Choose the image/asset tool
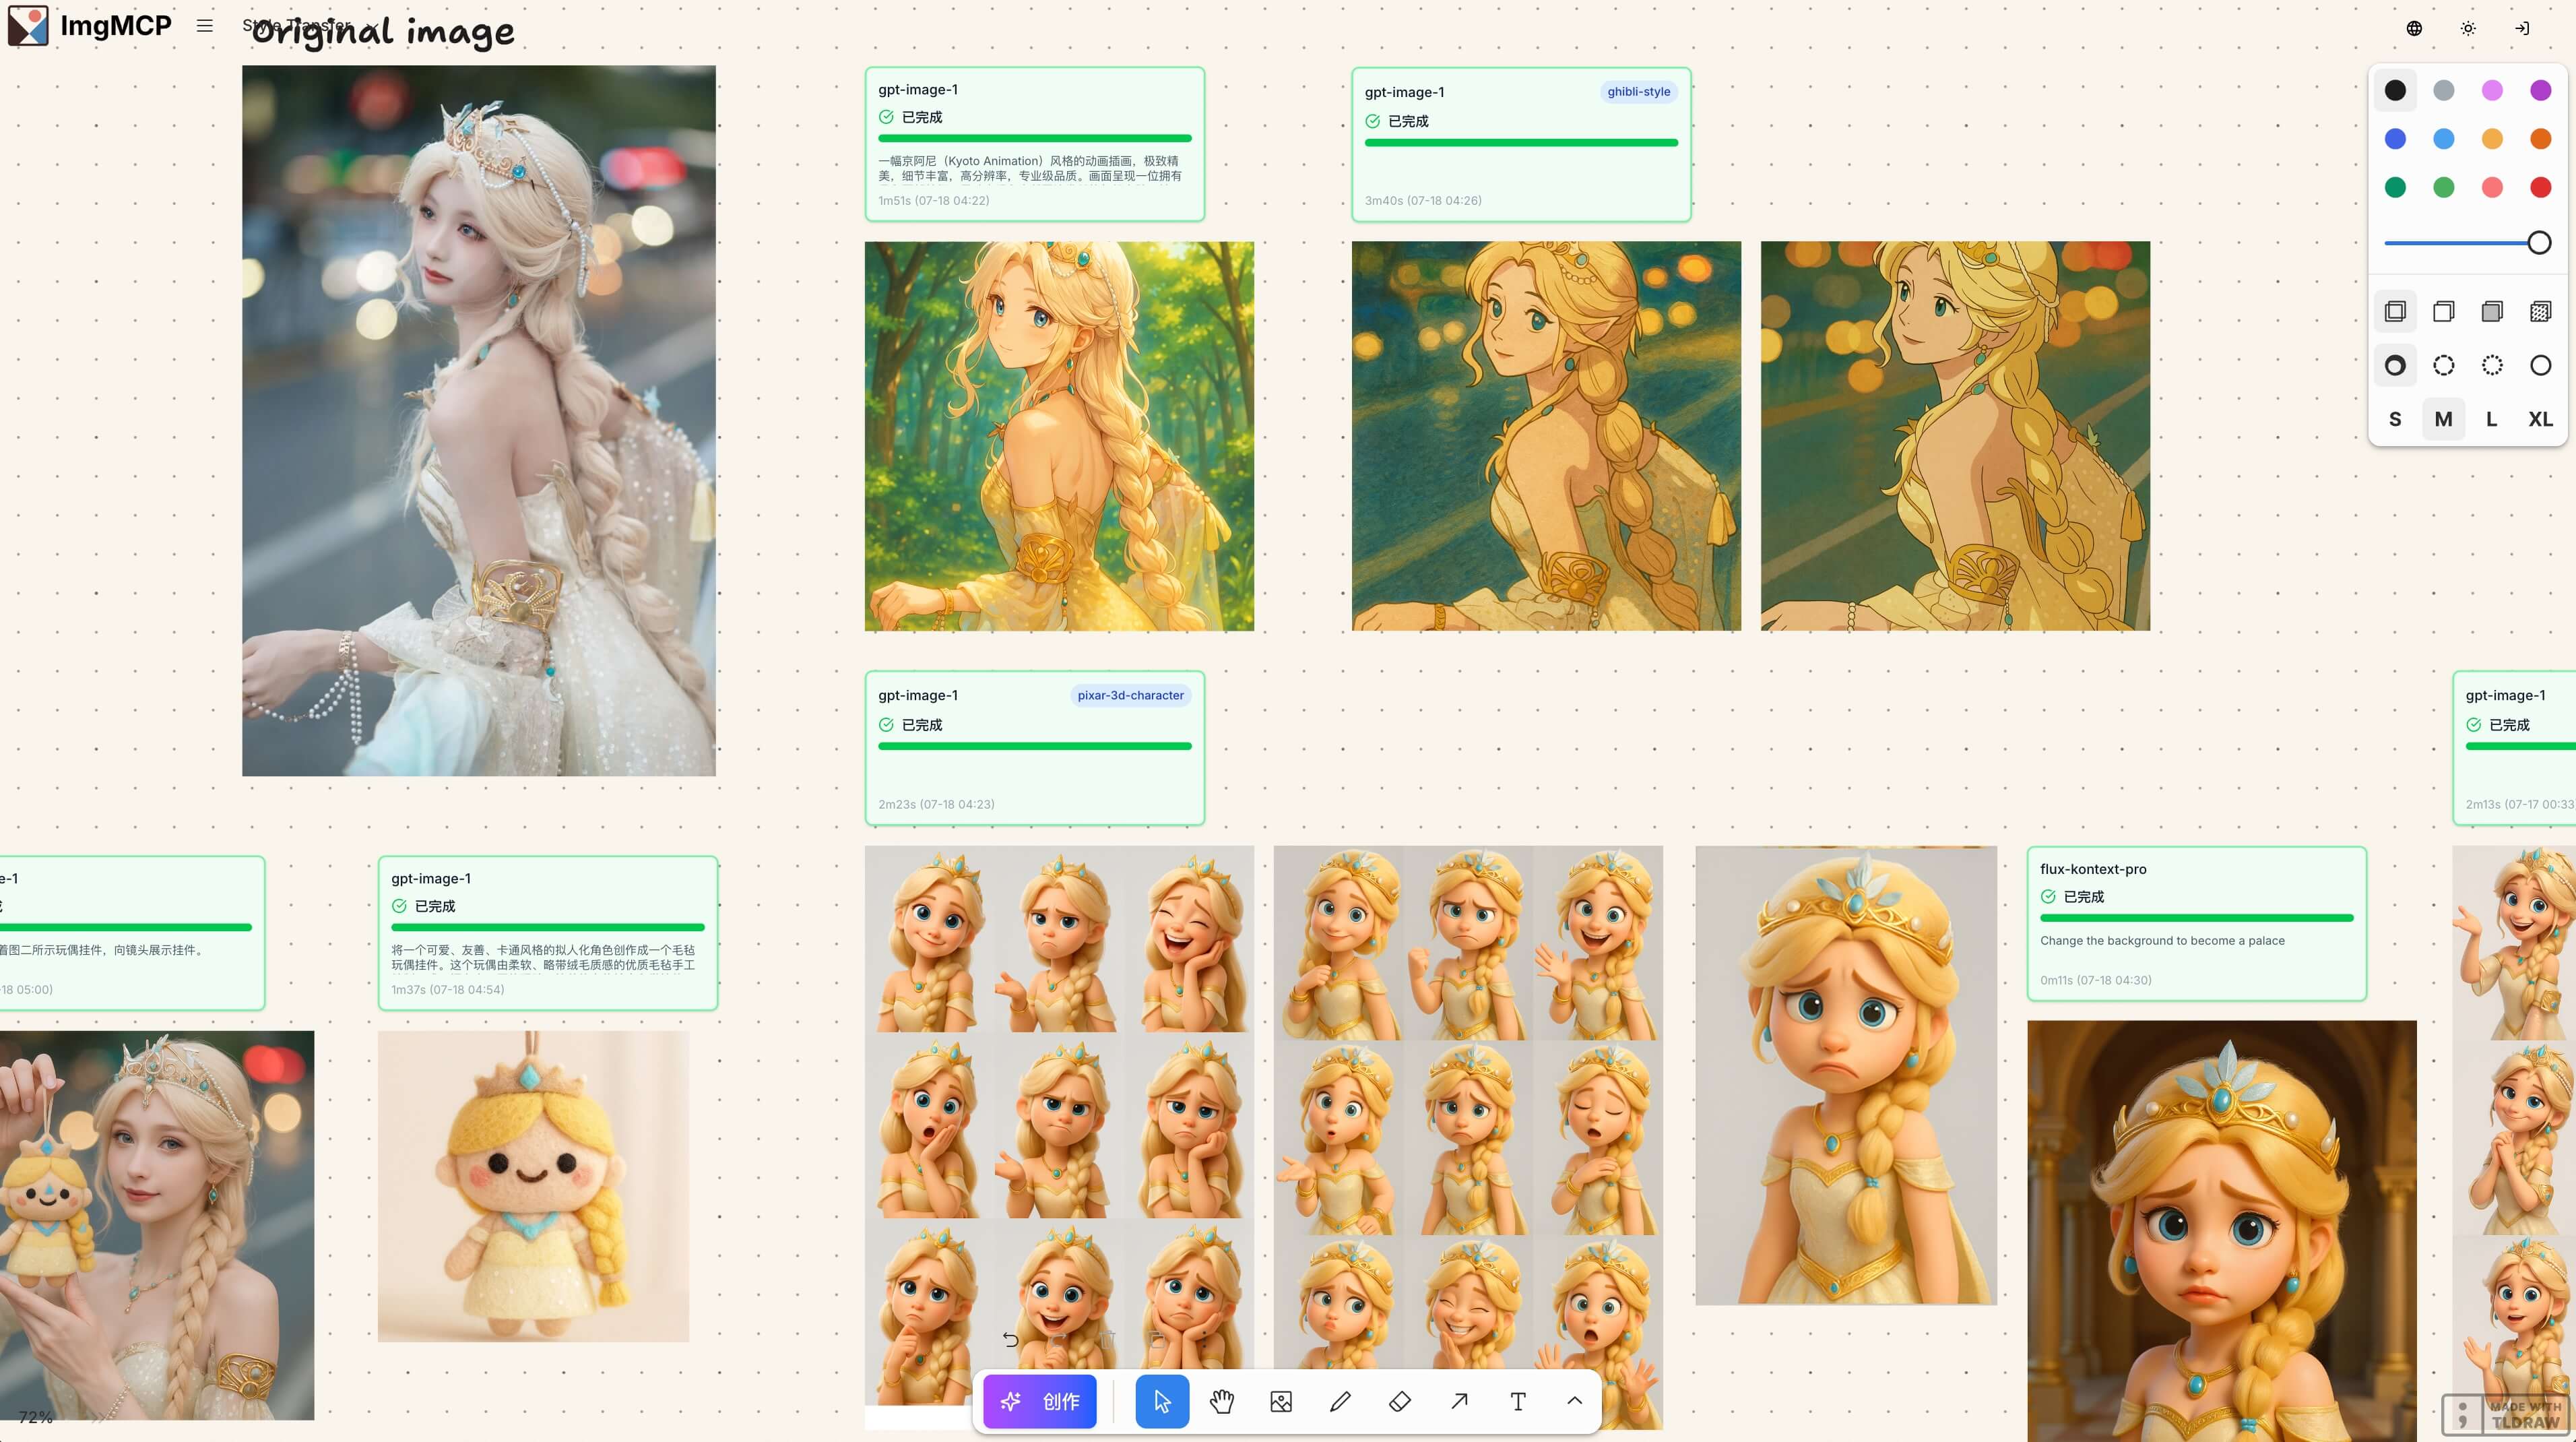The height and width of the screenshot is (1442, 2576). pyautogui.click(x=1281, y=1401)
